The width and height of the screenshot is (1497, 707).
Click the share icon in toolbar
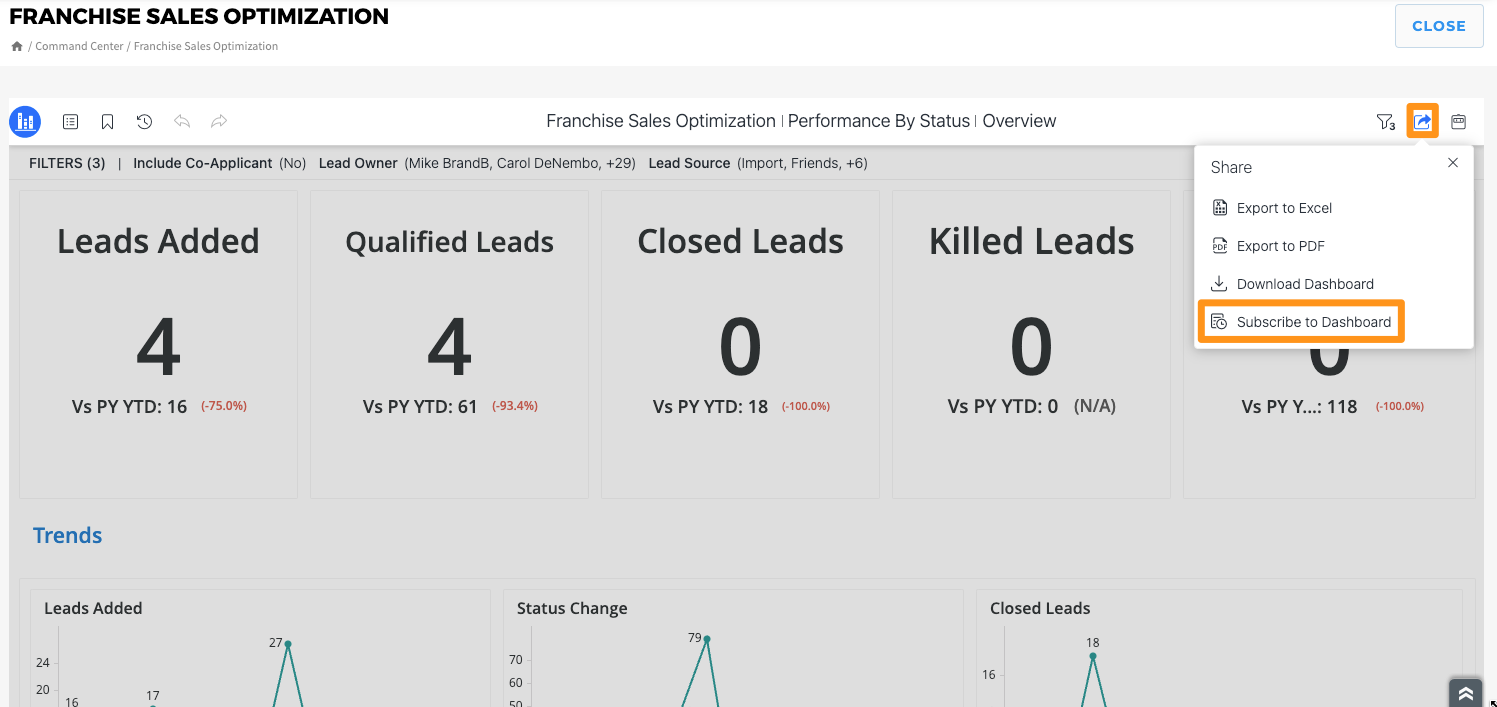coord(1422,121)
